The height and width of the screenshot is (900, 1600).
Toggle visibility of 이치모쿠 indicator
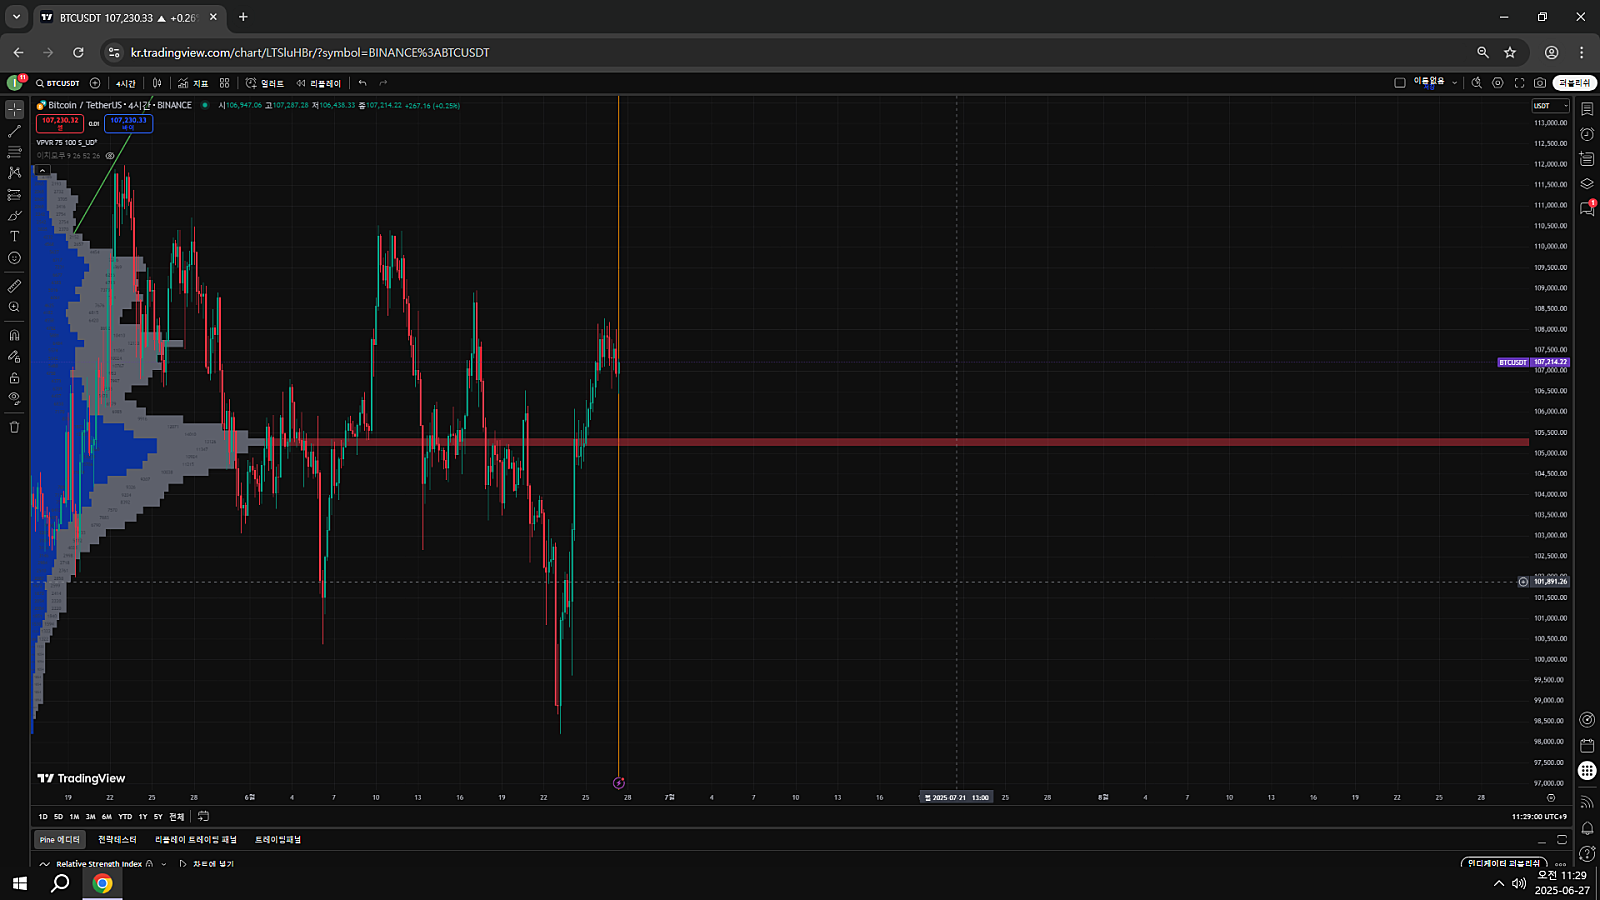coord(110,156)
